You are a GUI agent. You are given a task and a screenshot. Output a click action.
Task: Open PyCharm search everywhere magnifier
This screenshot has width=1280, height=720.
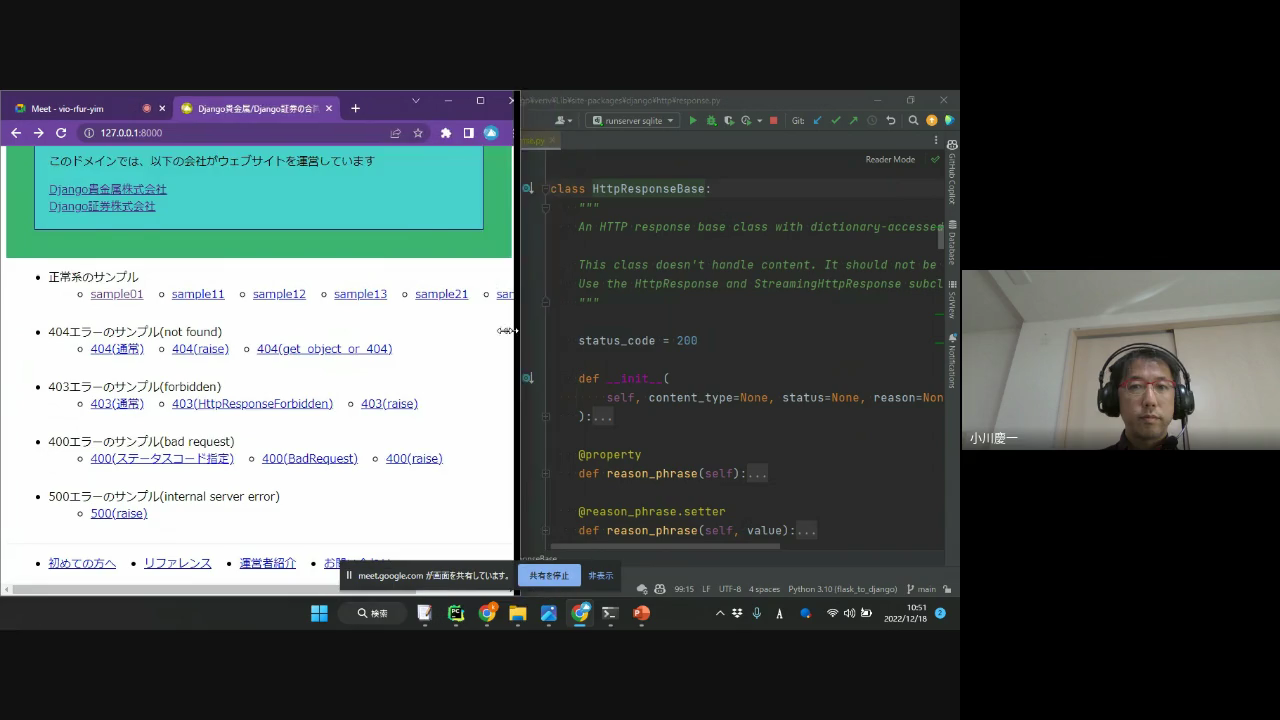pyautogui.click(x=913, y=121)
